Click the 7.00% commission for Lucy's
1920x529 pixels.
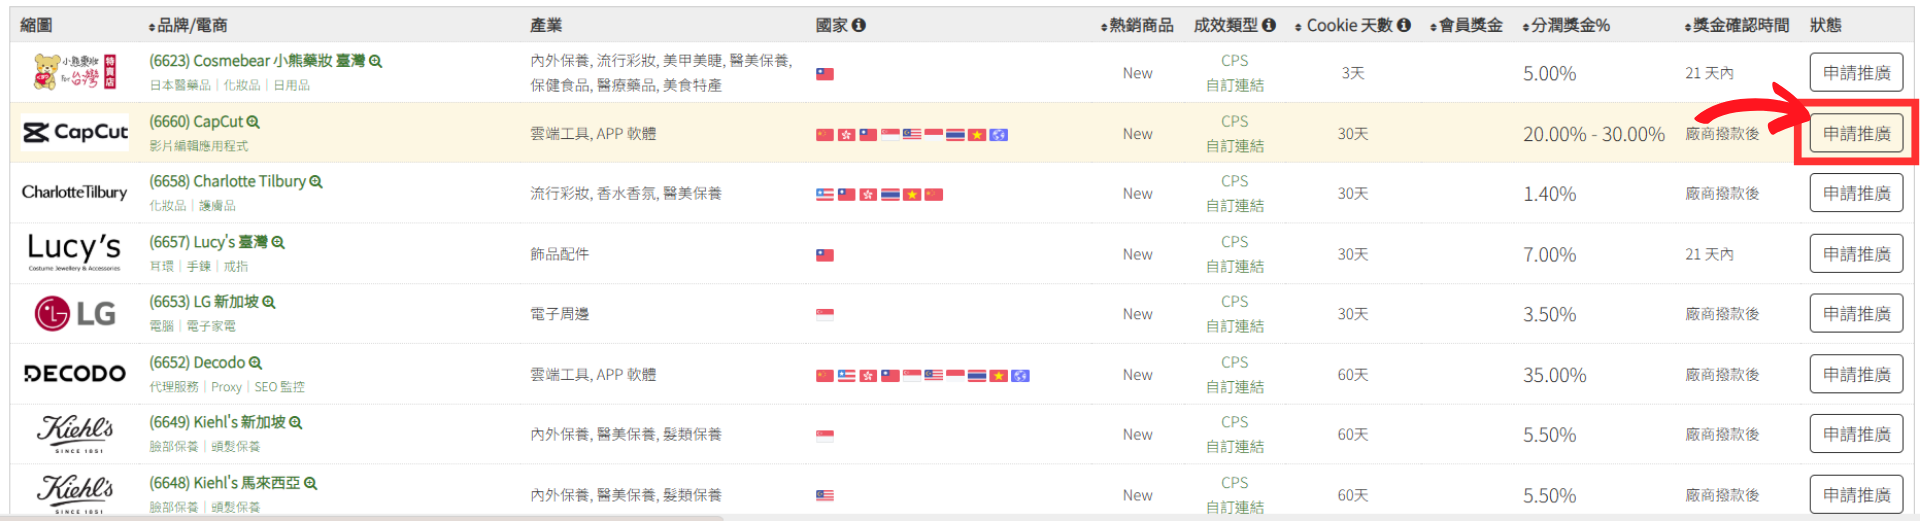point(1550,255)
